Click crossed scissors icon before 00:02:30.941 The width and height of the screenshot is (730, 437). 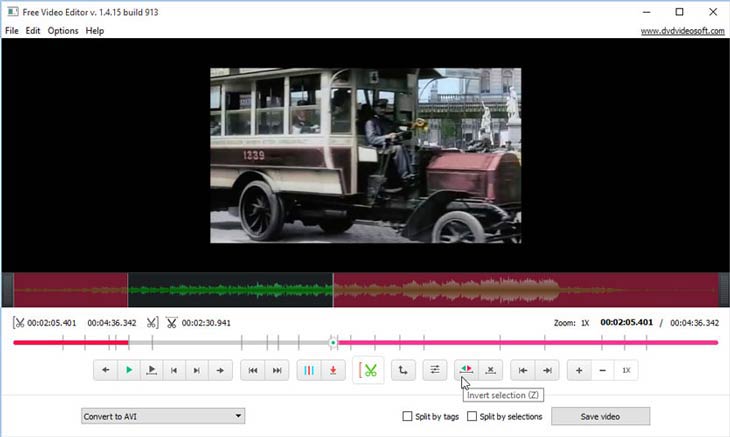pos(171,323)
